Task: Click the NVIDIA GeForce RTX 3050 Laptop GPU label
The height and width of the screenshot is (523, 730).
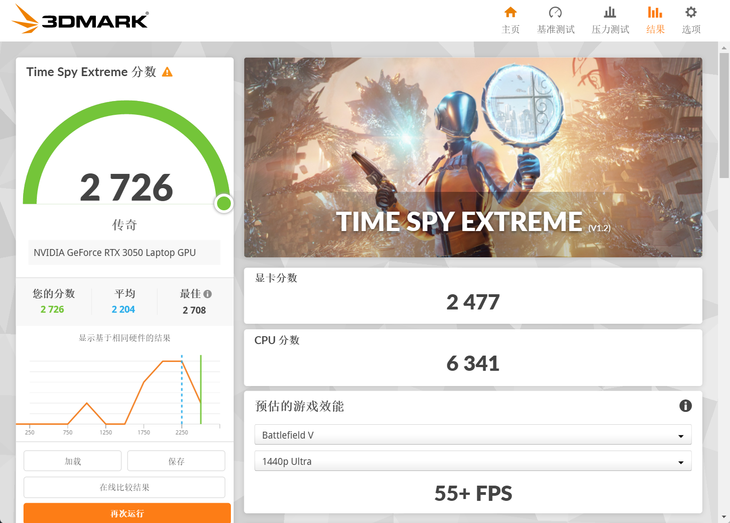Action: click(115, 252)
